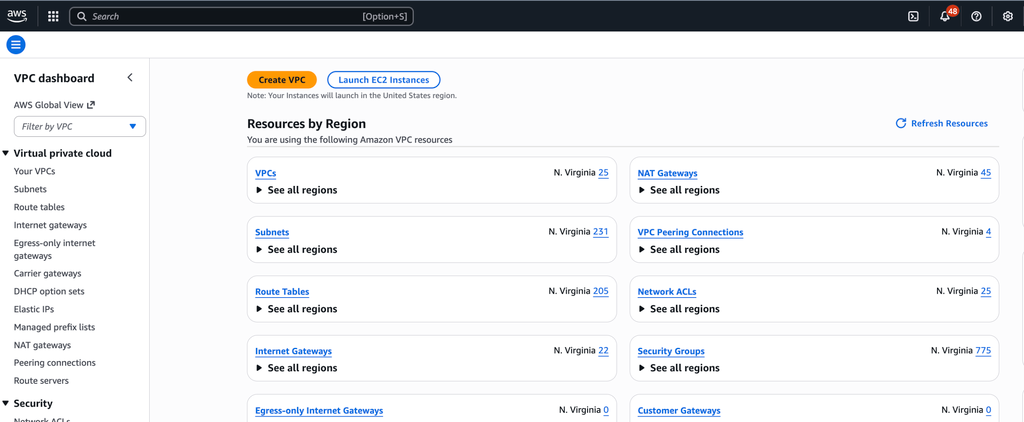Image resolution: width=1024 pixels, height=422 pixels.
Task: Click the Create VPC button
Action: click(x=281, y=80)
